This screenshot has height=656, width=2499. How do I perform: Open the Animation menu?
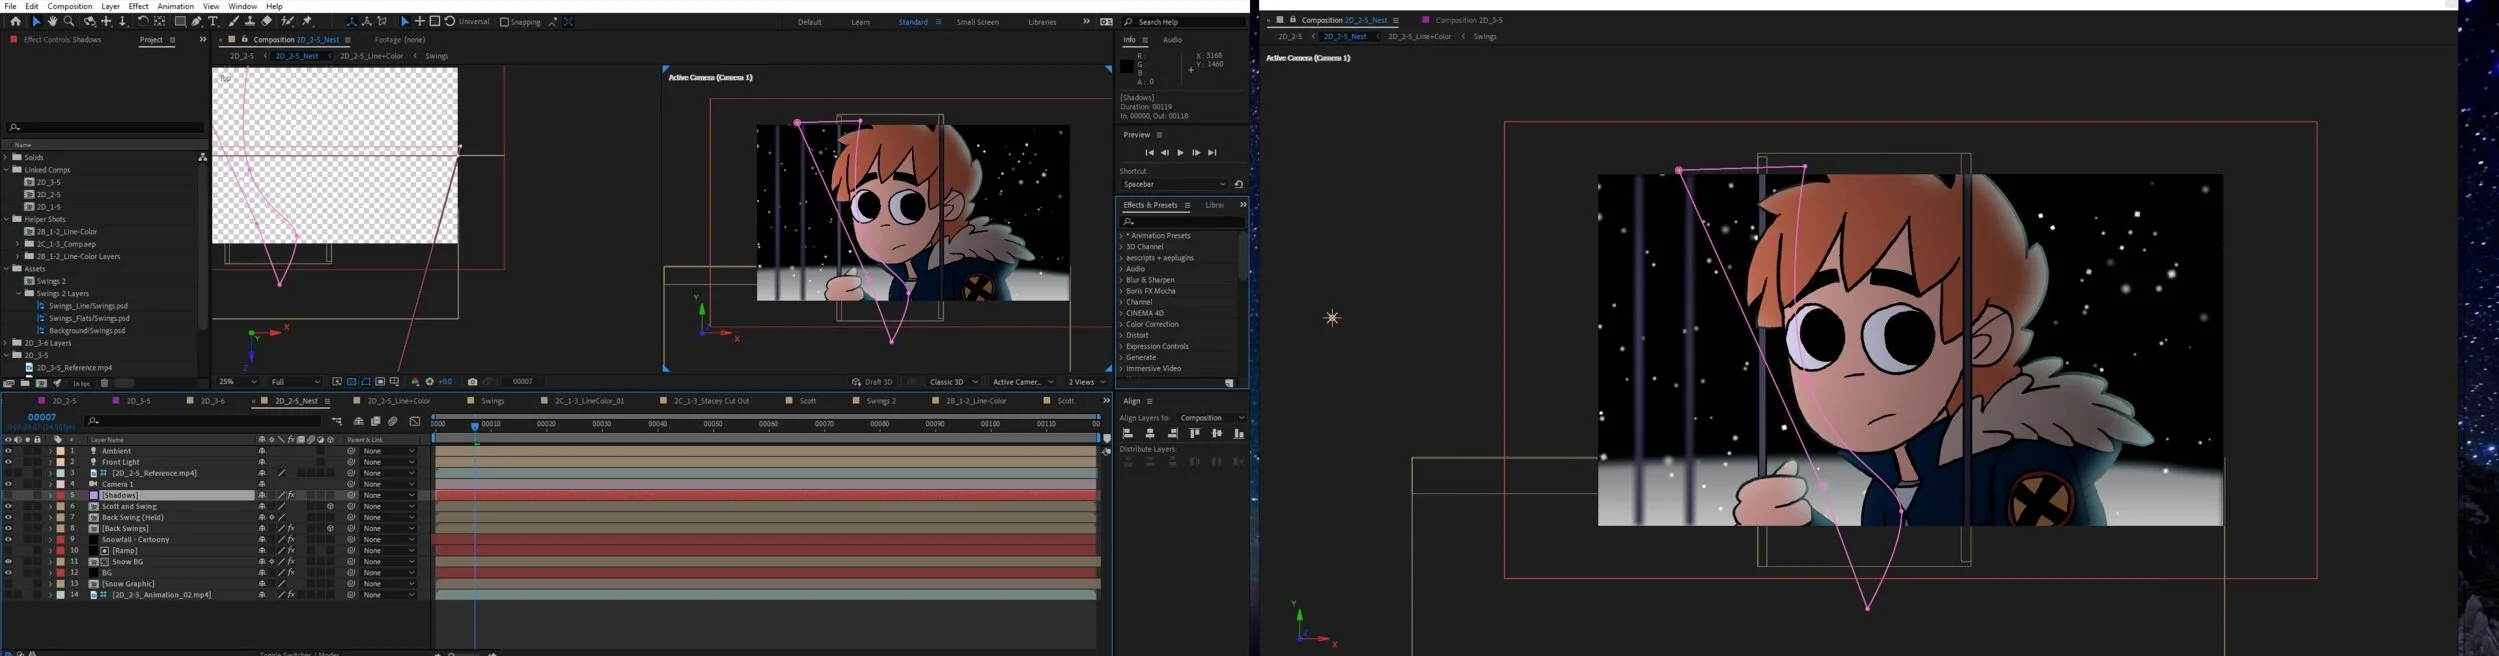click(x=175, y=6)
